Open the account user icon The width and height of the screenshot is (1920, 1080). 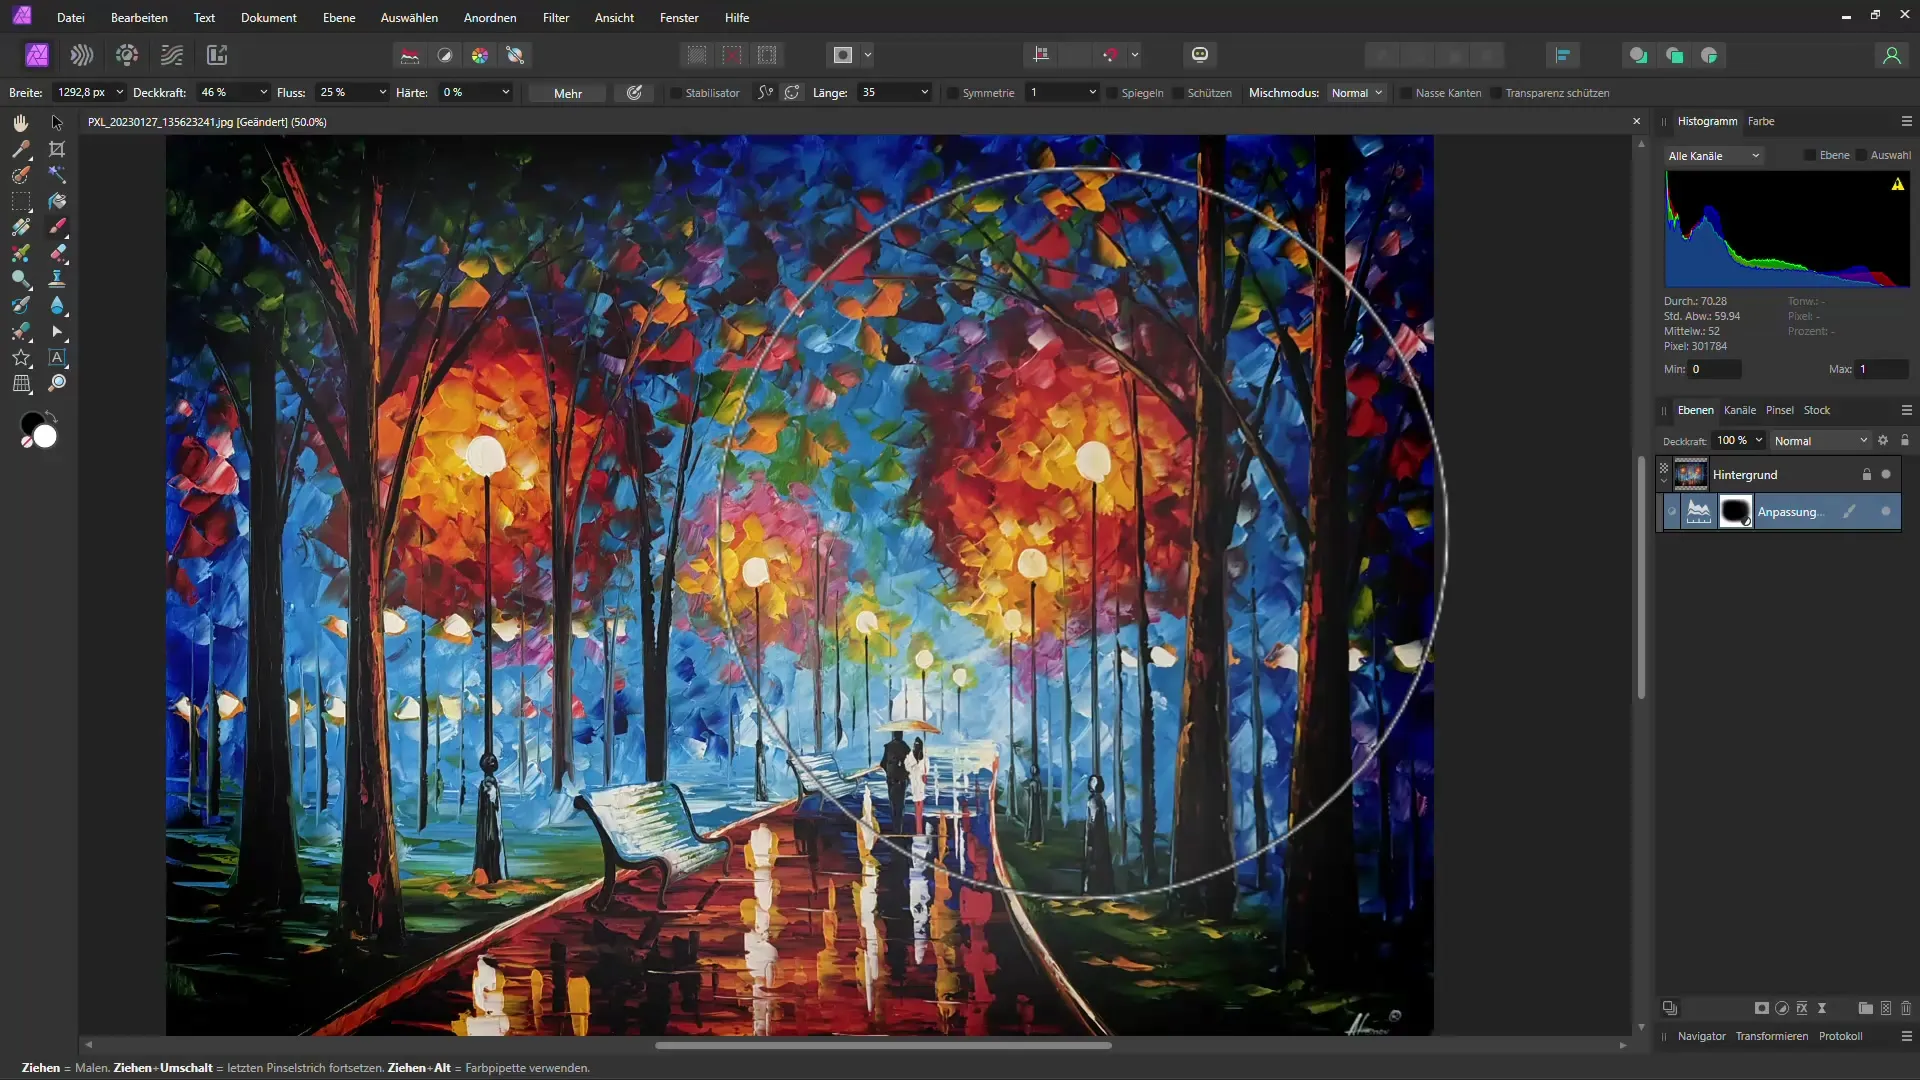(1891, 55)
